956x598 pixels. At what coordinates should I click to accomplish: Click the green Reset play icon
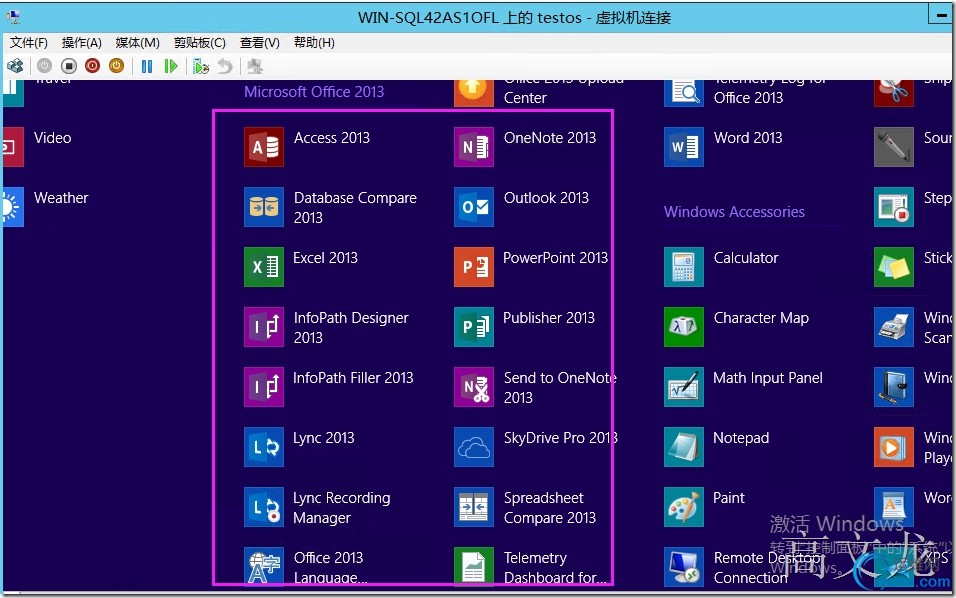click(171, 66)
